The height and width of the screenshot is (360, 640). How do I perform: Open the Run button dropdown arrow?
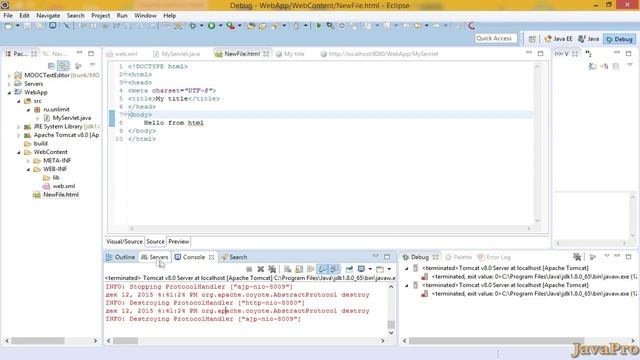[220, 26]
